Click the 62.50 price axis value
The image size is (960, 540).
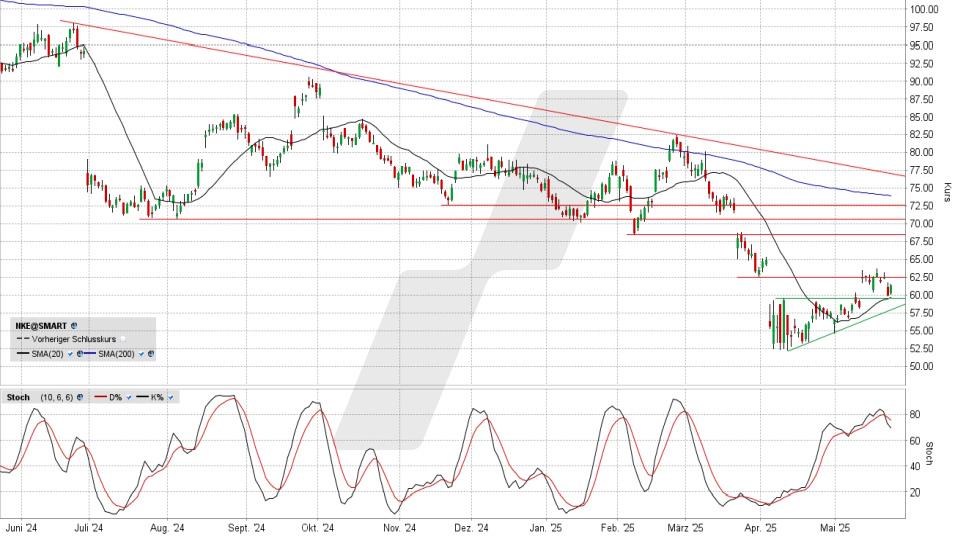coord(922,277)
